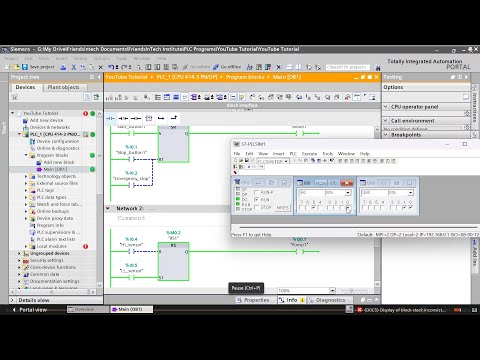The width and height of the screenshot is (480, 360).
Task: Collapse the project tree with the arrow icon
Action: [99, 77]
